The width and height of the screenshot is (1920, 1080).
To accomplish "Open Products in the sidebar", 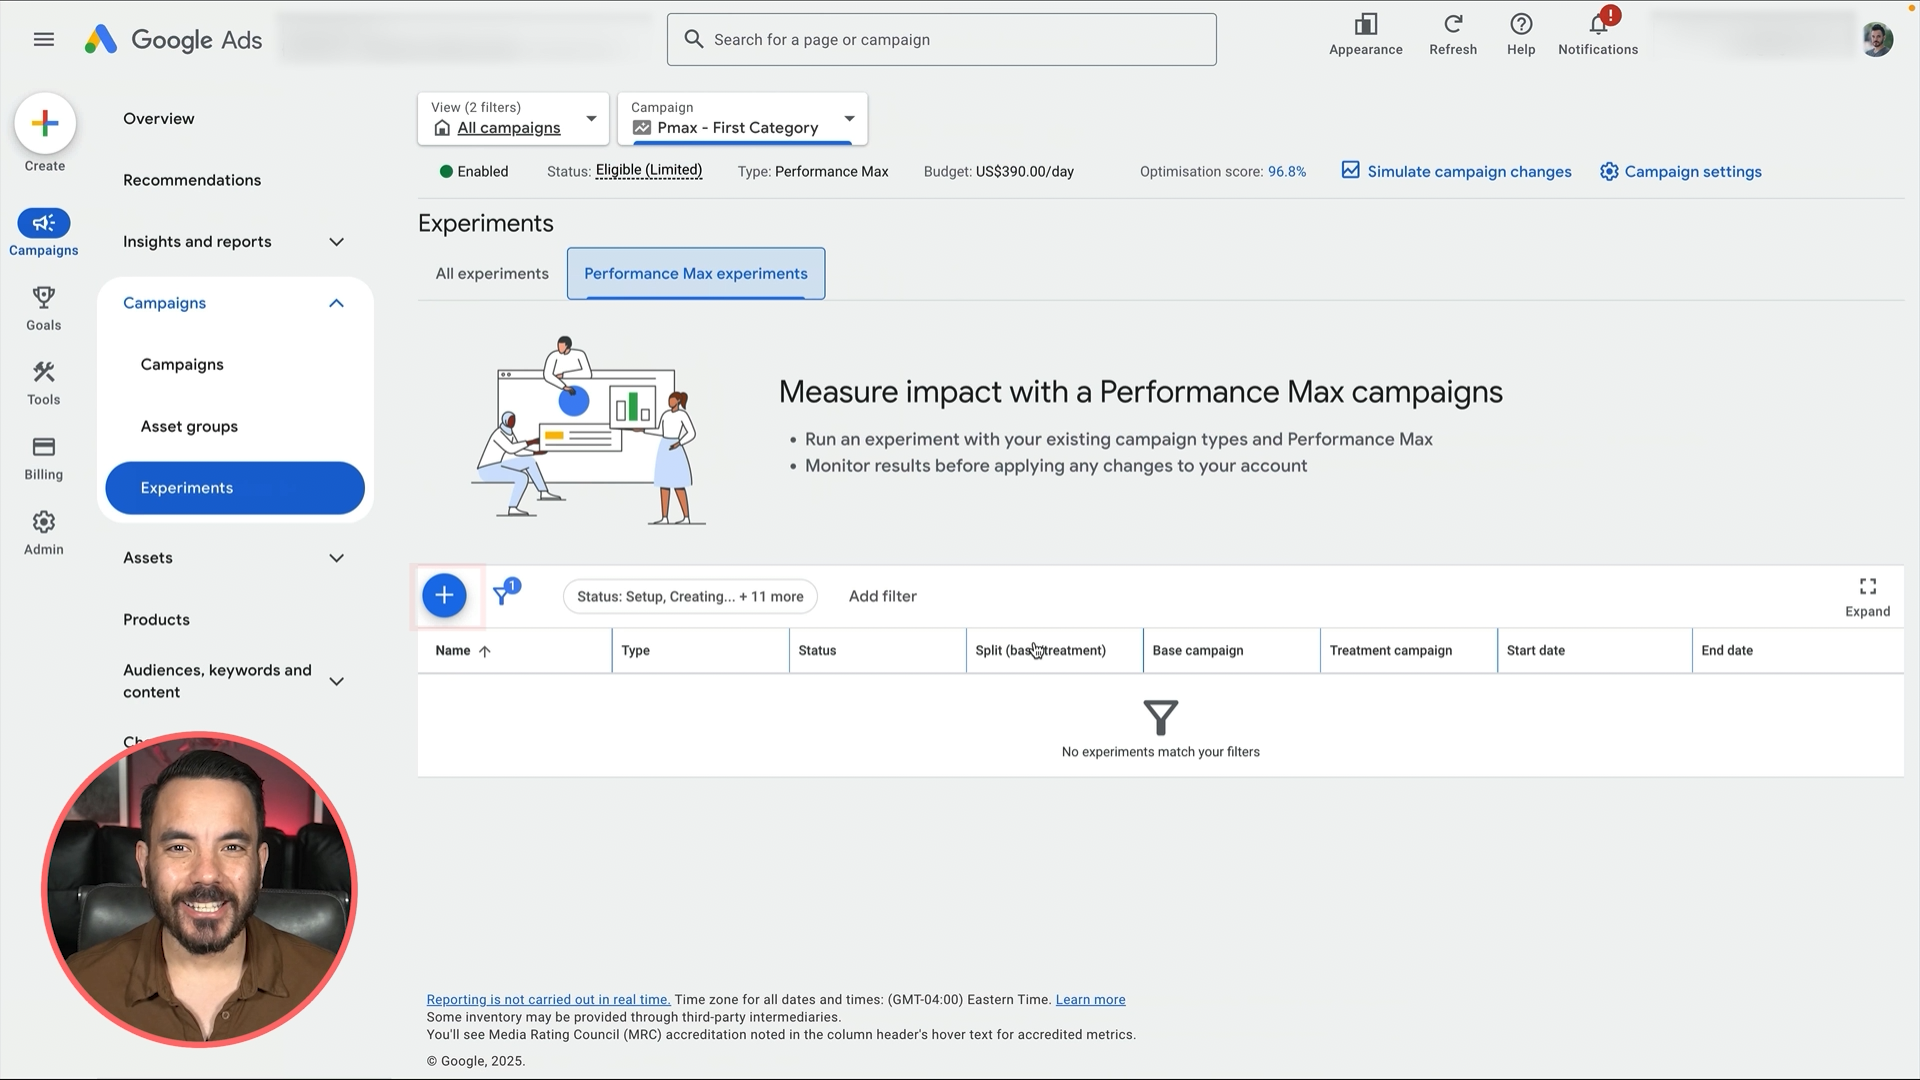I will click(x=156, y=620).
